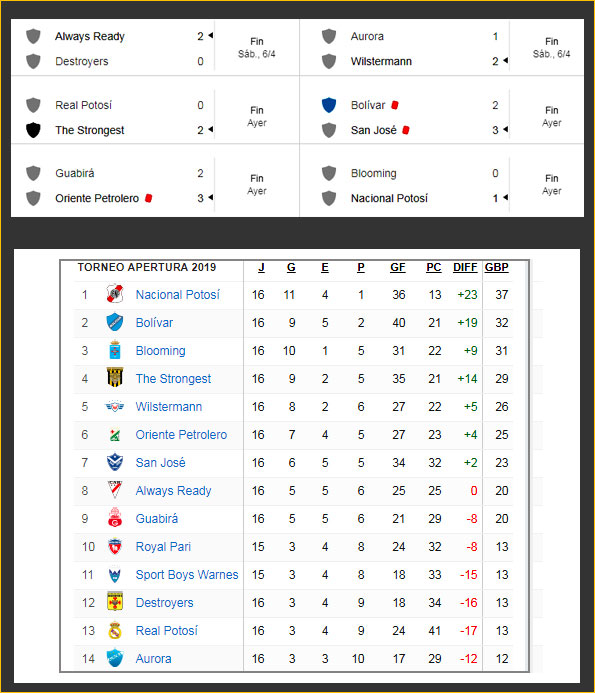Click The Strongest striped crest in table

(115, 378)
